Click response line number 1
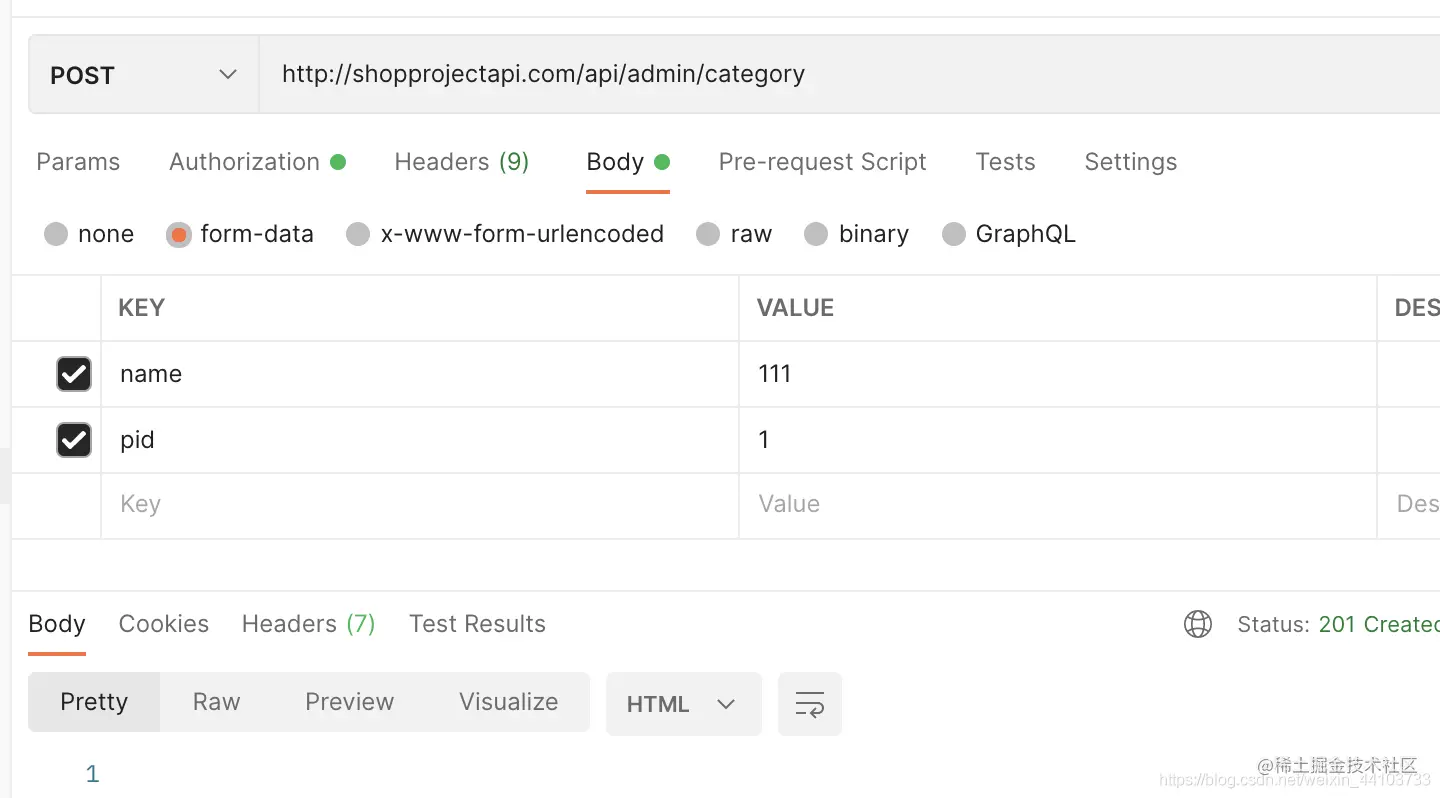The width and height of the screenshot is (1440, 798). [92, 773]
